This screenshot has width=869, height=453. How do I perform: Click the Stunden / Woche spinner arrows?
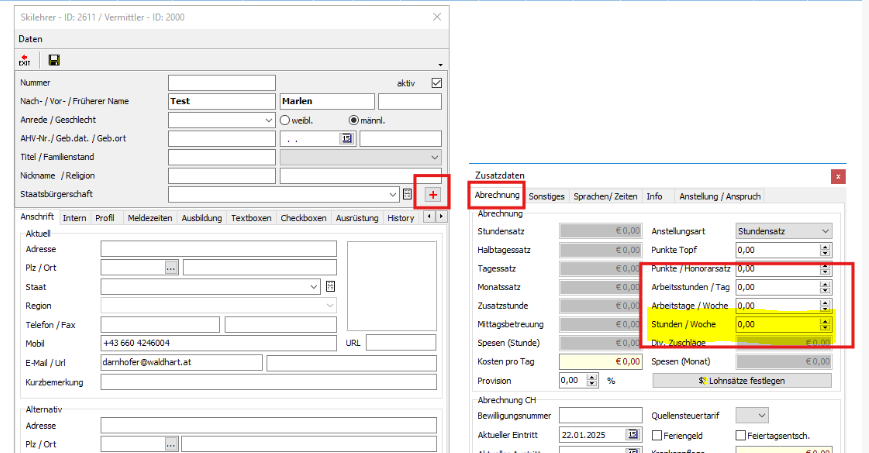[824, 325]
